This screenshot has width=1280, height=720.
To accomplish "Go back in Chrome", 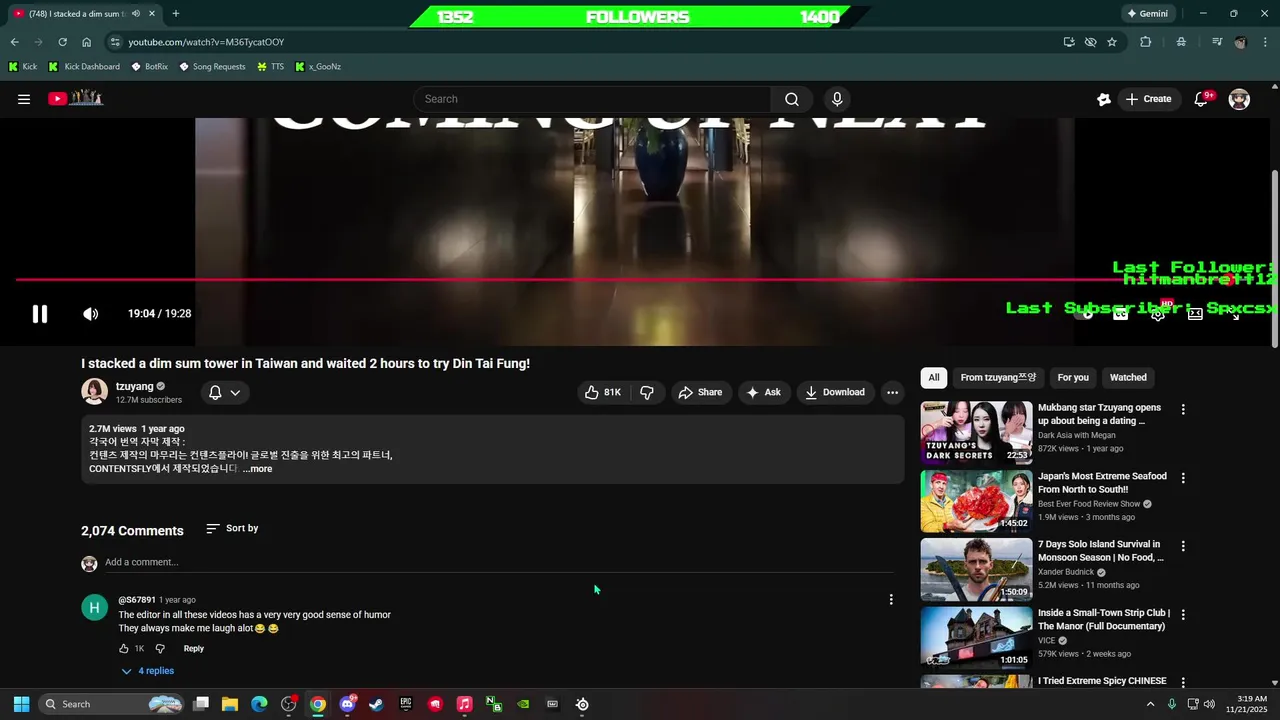I will point(14,42).
